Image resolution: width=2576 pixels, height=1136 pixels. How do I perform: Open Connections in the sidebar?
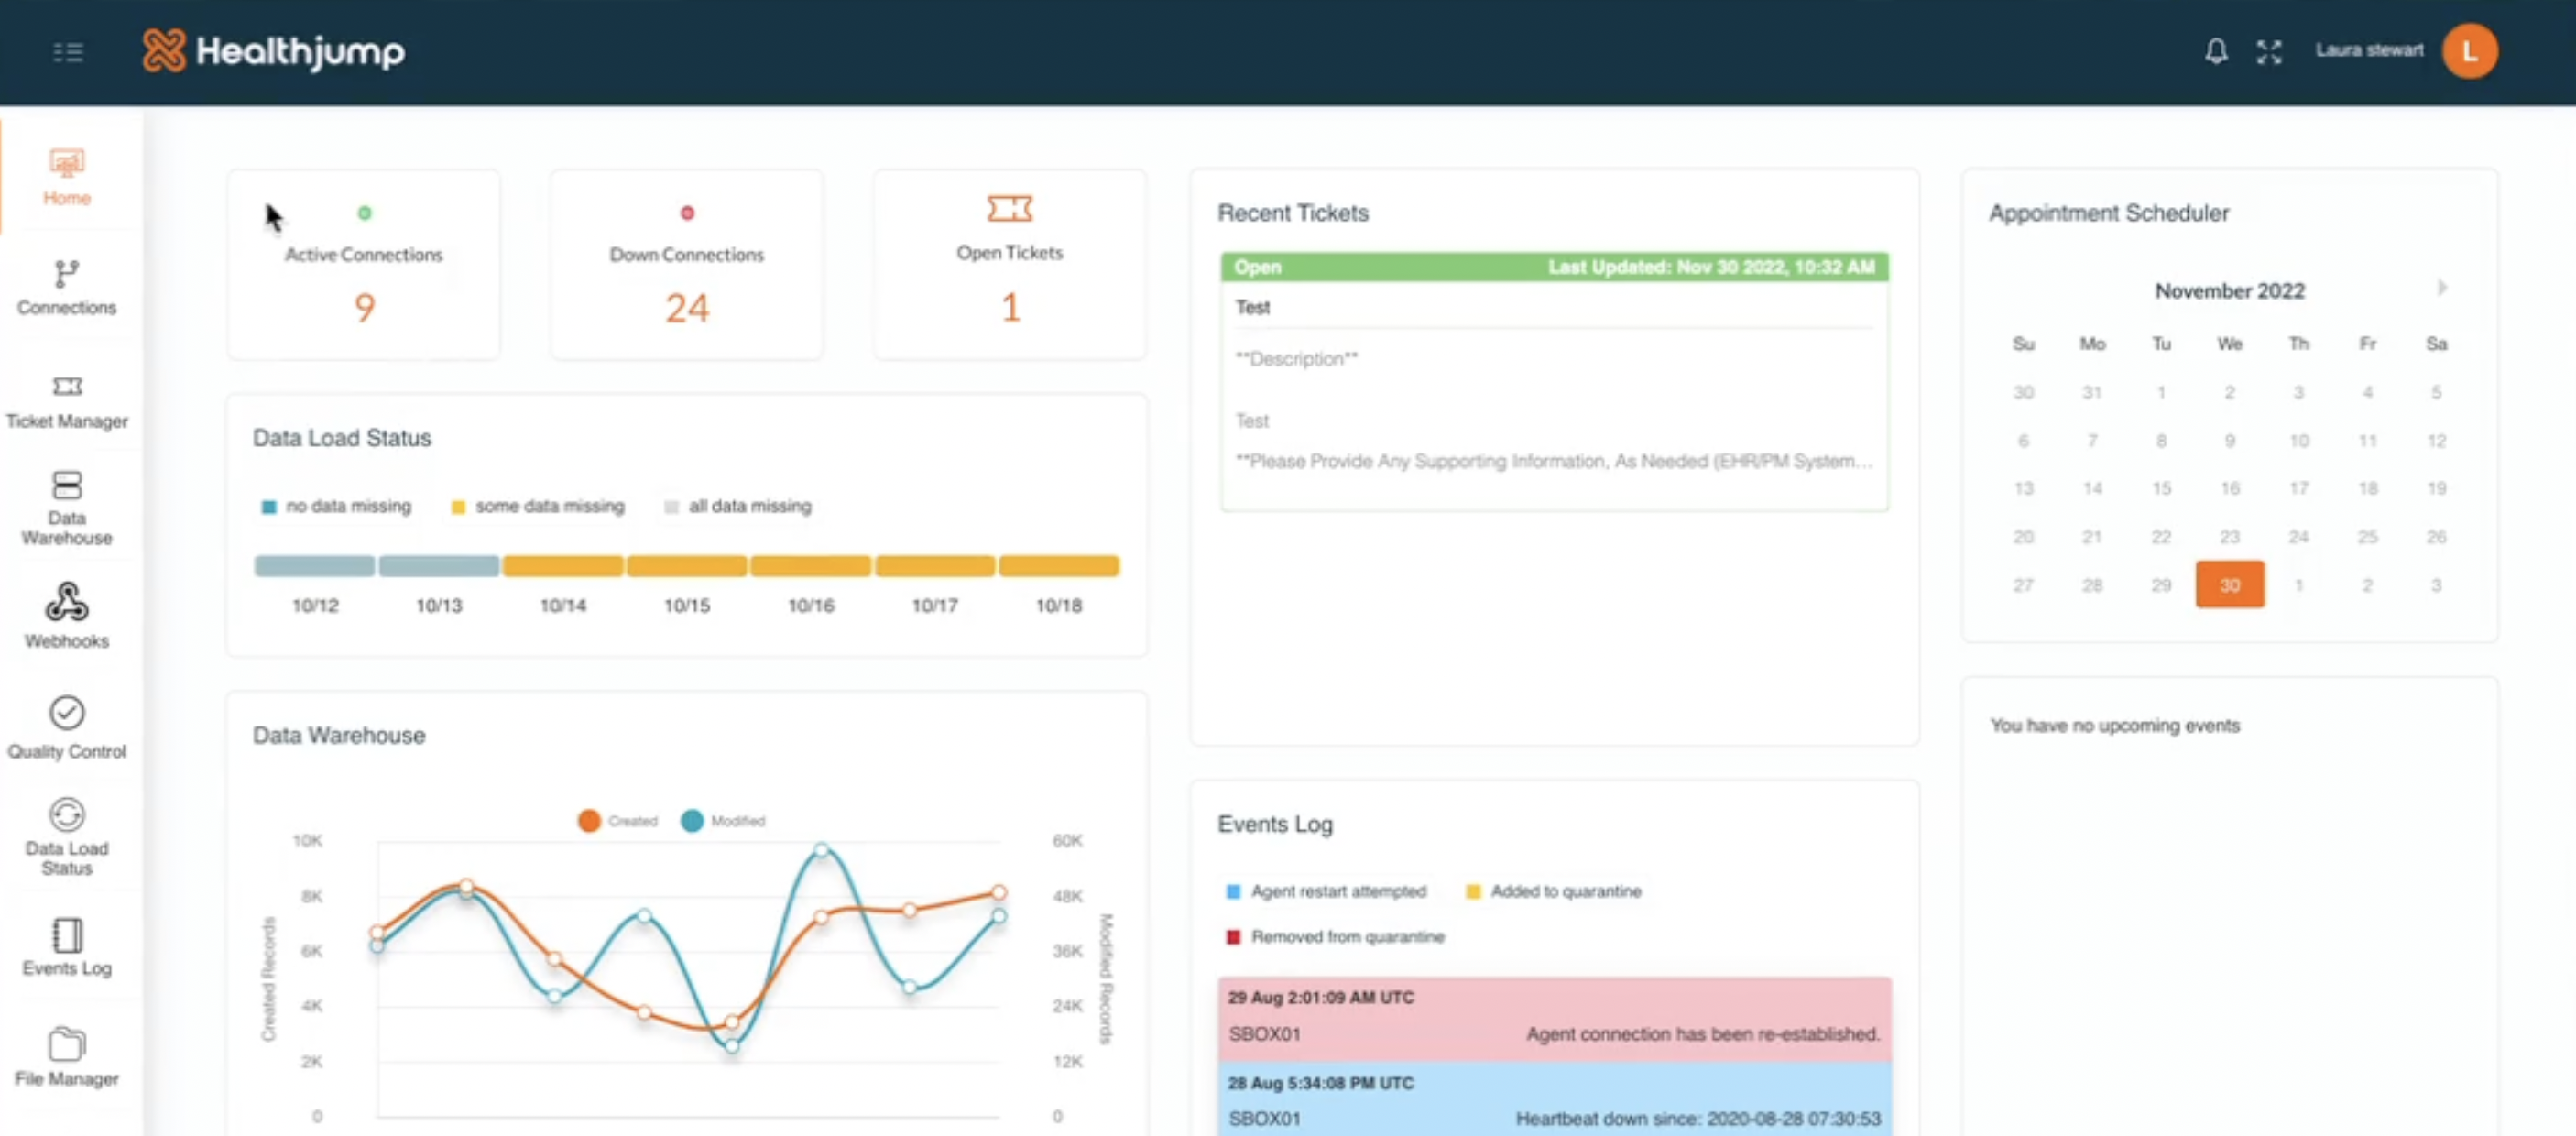67,288
